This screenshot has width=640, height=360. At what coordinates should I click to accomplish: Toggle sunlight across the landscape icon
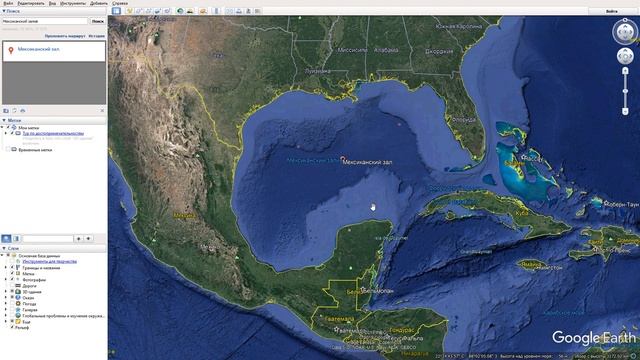190,11
